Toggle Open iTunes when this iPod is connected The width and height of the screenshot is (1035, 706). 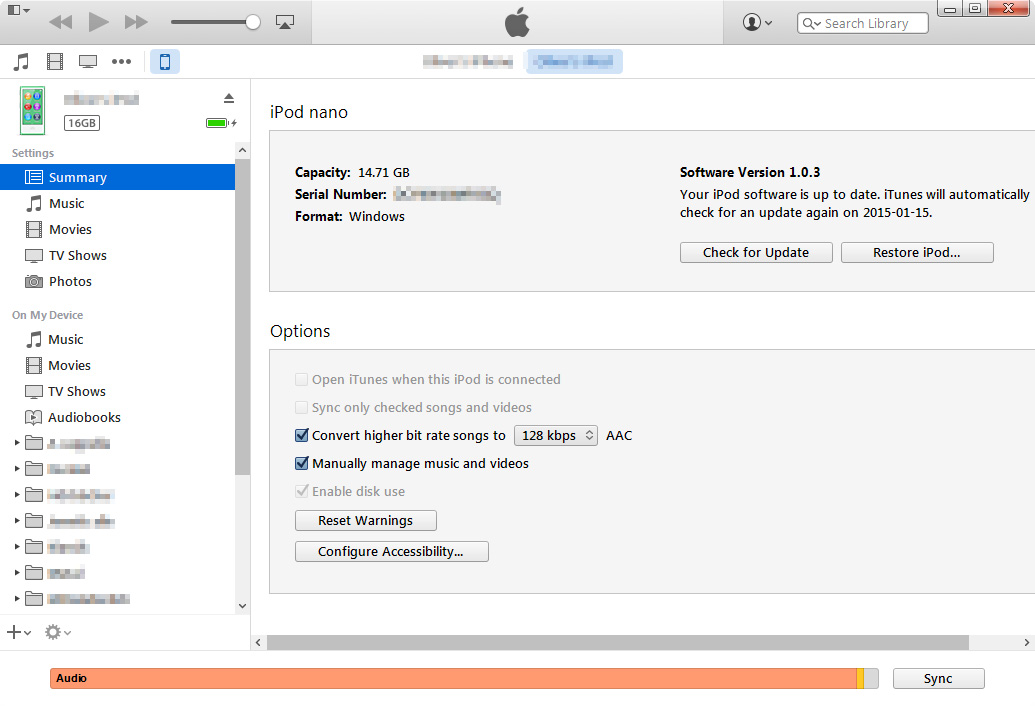[x=301, y=379]
